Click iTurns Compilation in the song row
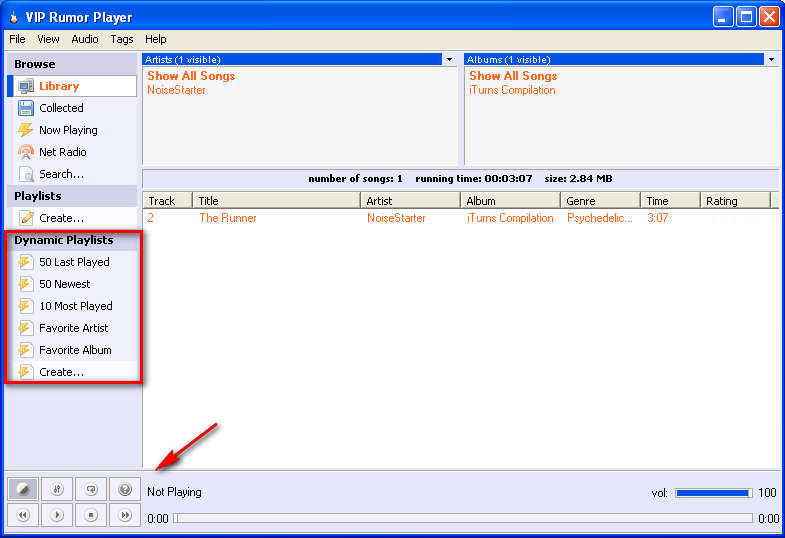The width and height of the screenshot is (785, 538). click(x=510, y=218)
